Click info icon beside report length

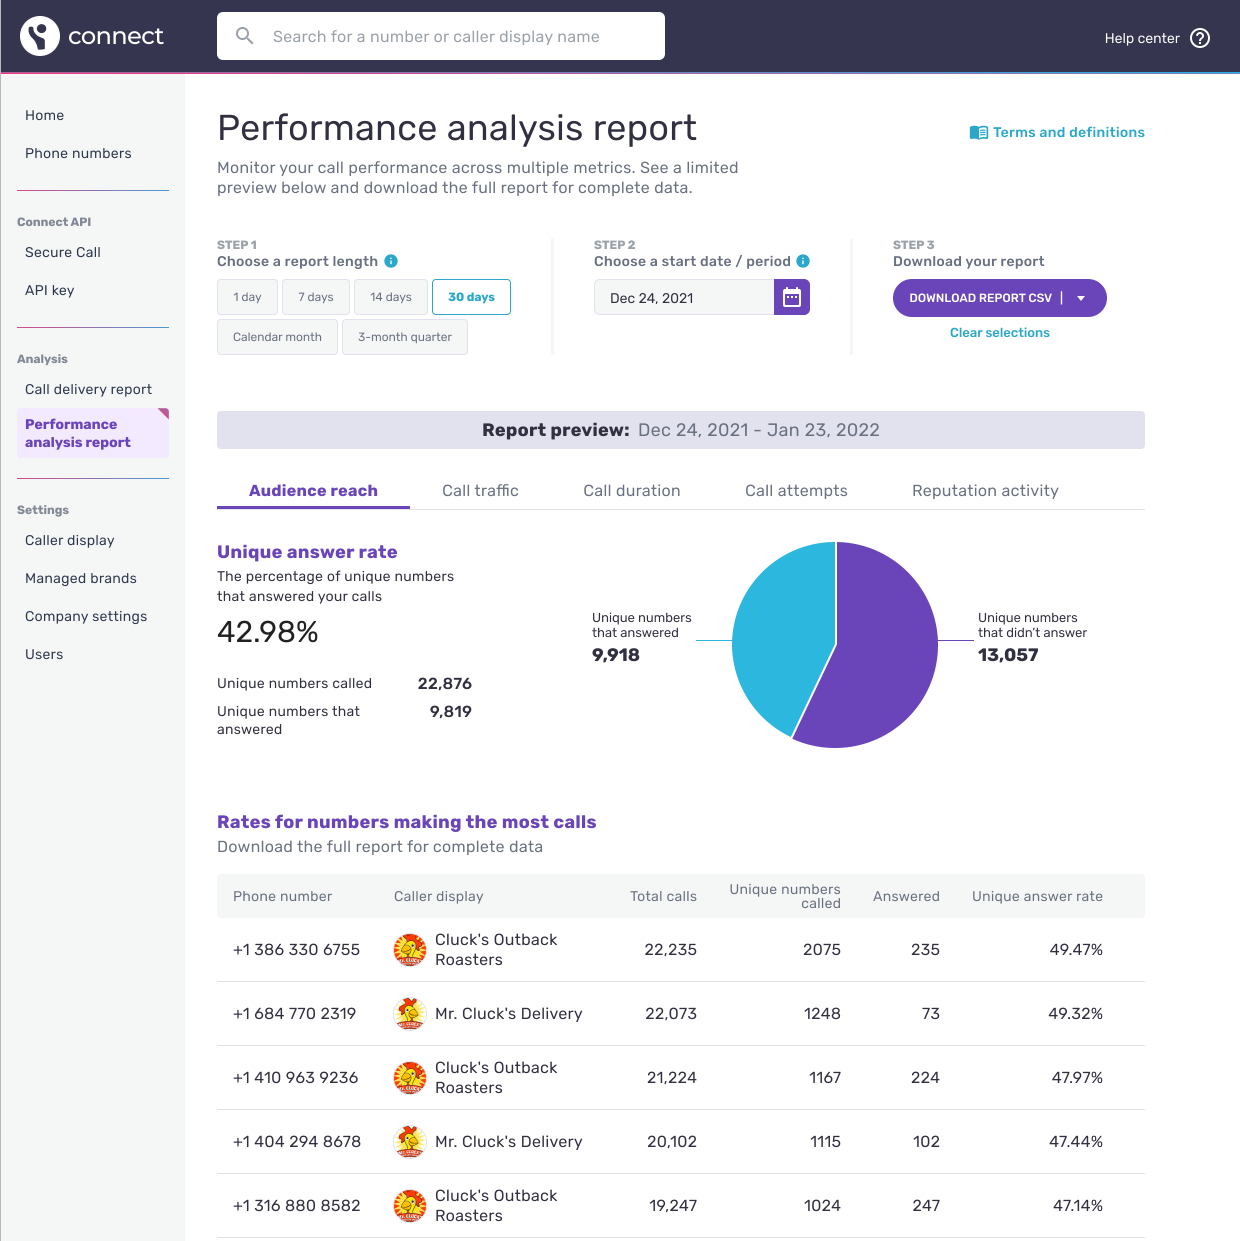click(391, 261)
